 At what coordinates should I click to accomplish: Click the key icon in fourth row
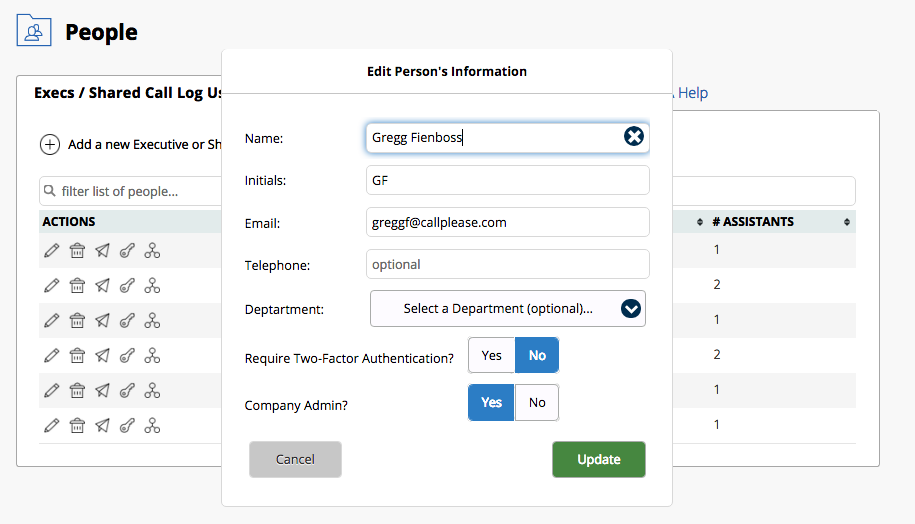[x=127, y=356]
